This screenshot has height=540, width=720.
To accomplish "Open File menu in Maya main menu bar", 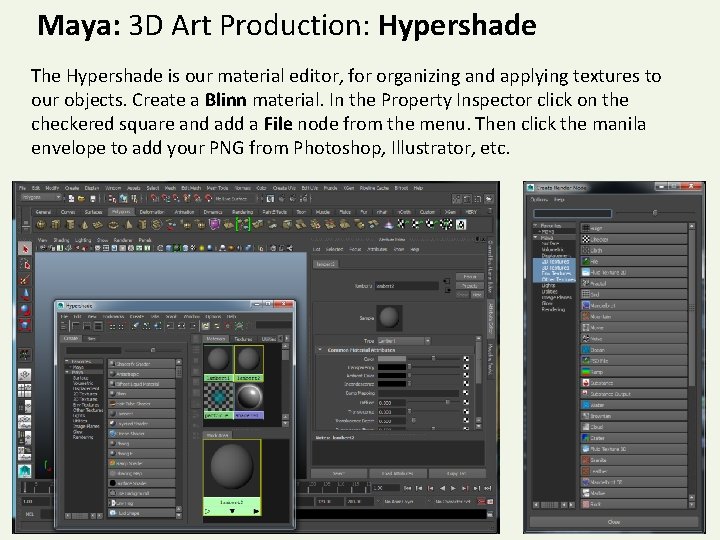I will 22,188.
